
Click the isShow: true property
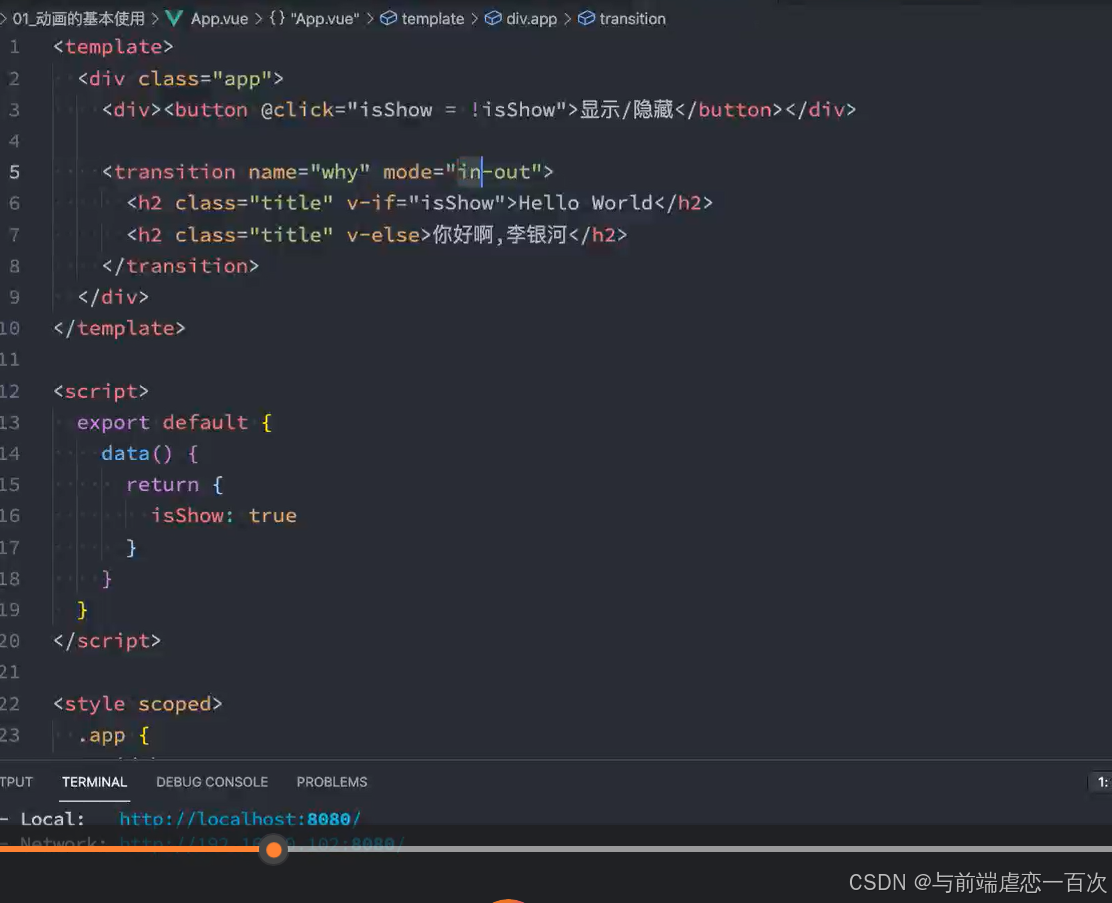223,516
